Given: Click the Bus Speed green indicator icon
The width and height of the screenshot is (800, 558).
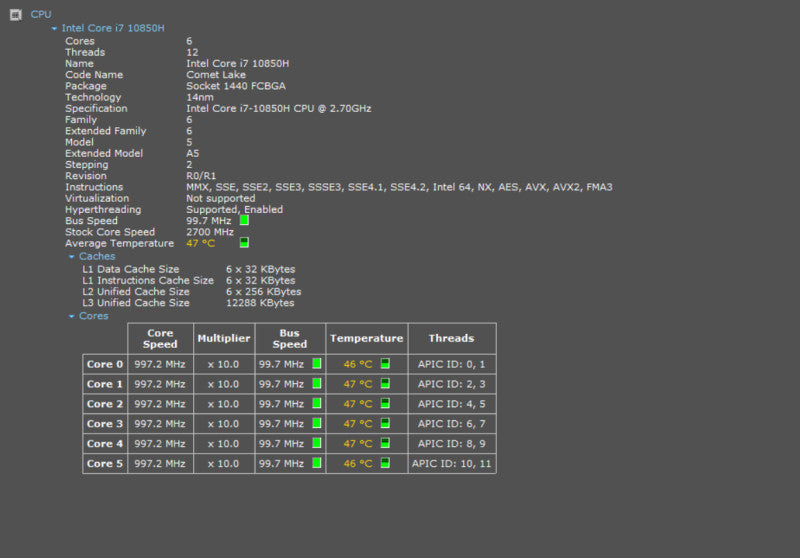Looking at the screenshot, I should tap(244, 220).
